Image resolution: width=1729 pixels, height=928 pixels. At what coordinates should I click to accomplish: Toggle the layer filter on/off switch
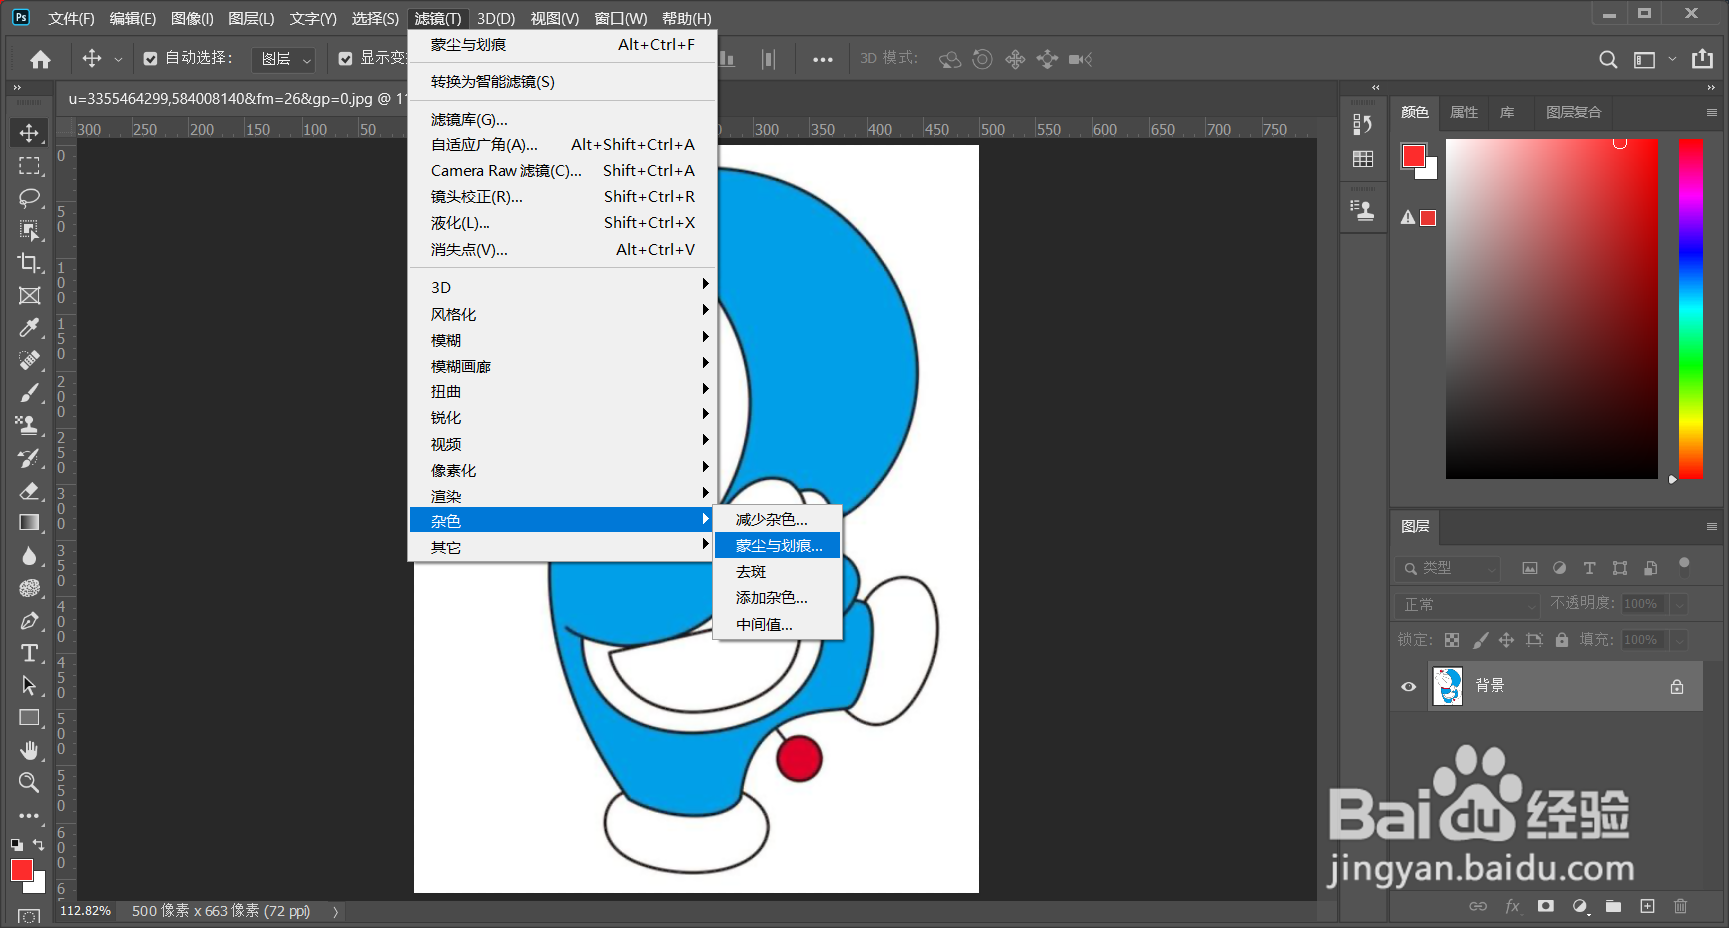click(x=1684, y=567)
